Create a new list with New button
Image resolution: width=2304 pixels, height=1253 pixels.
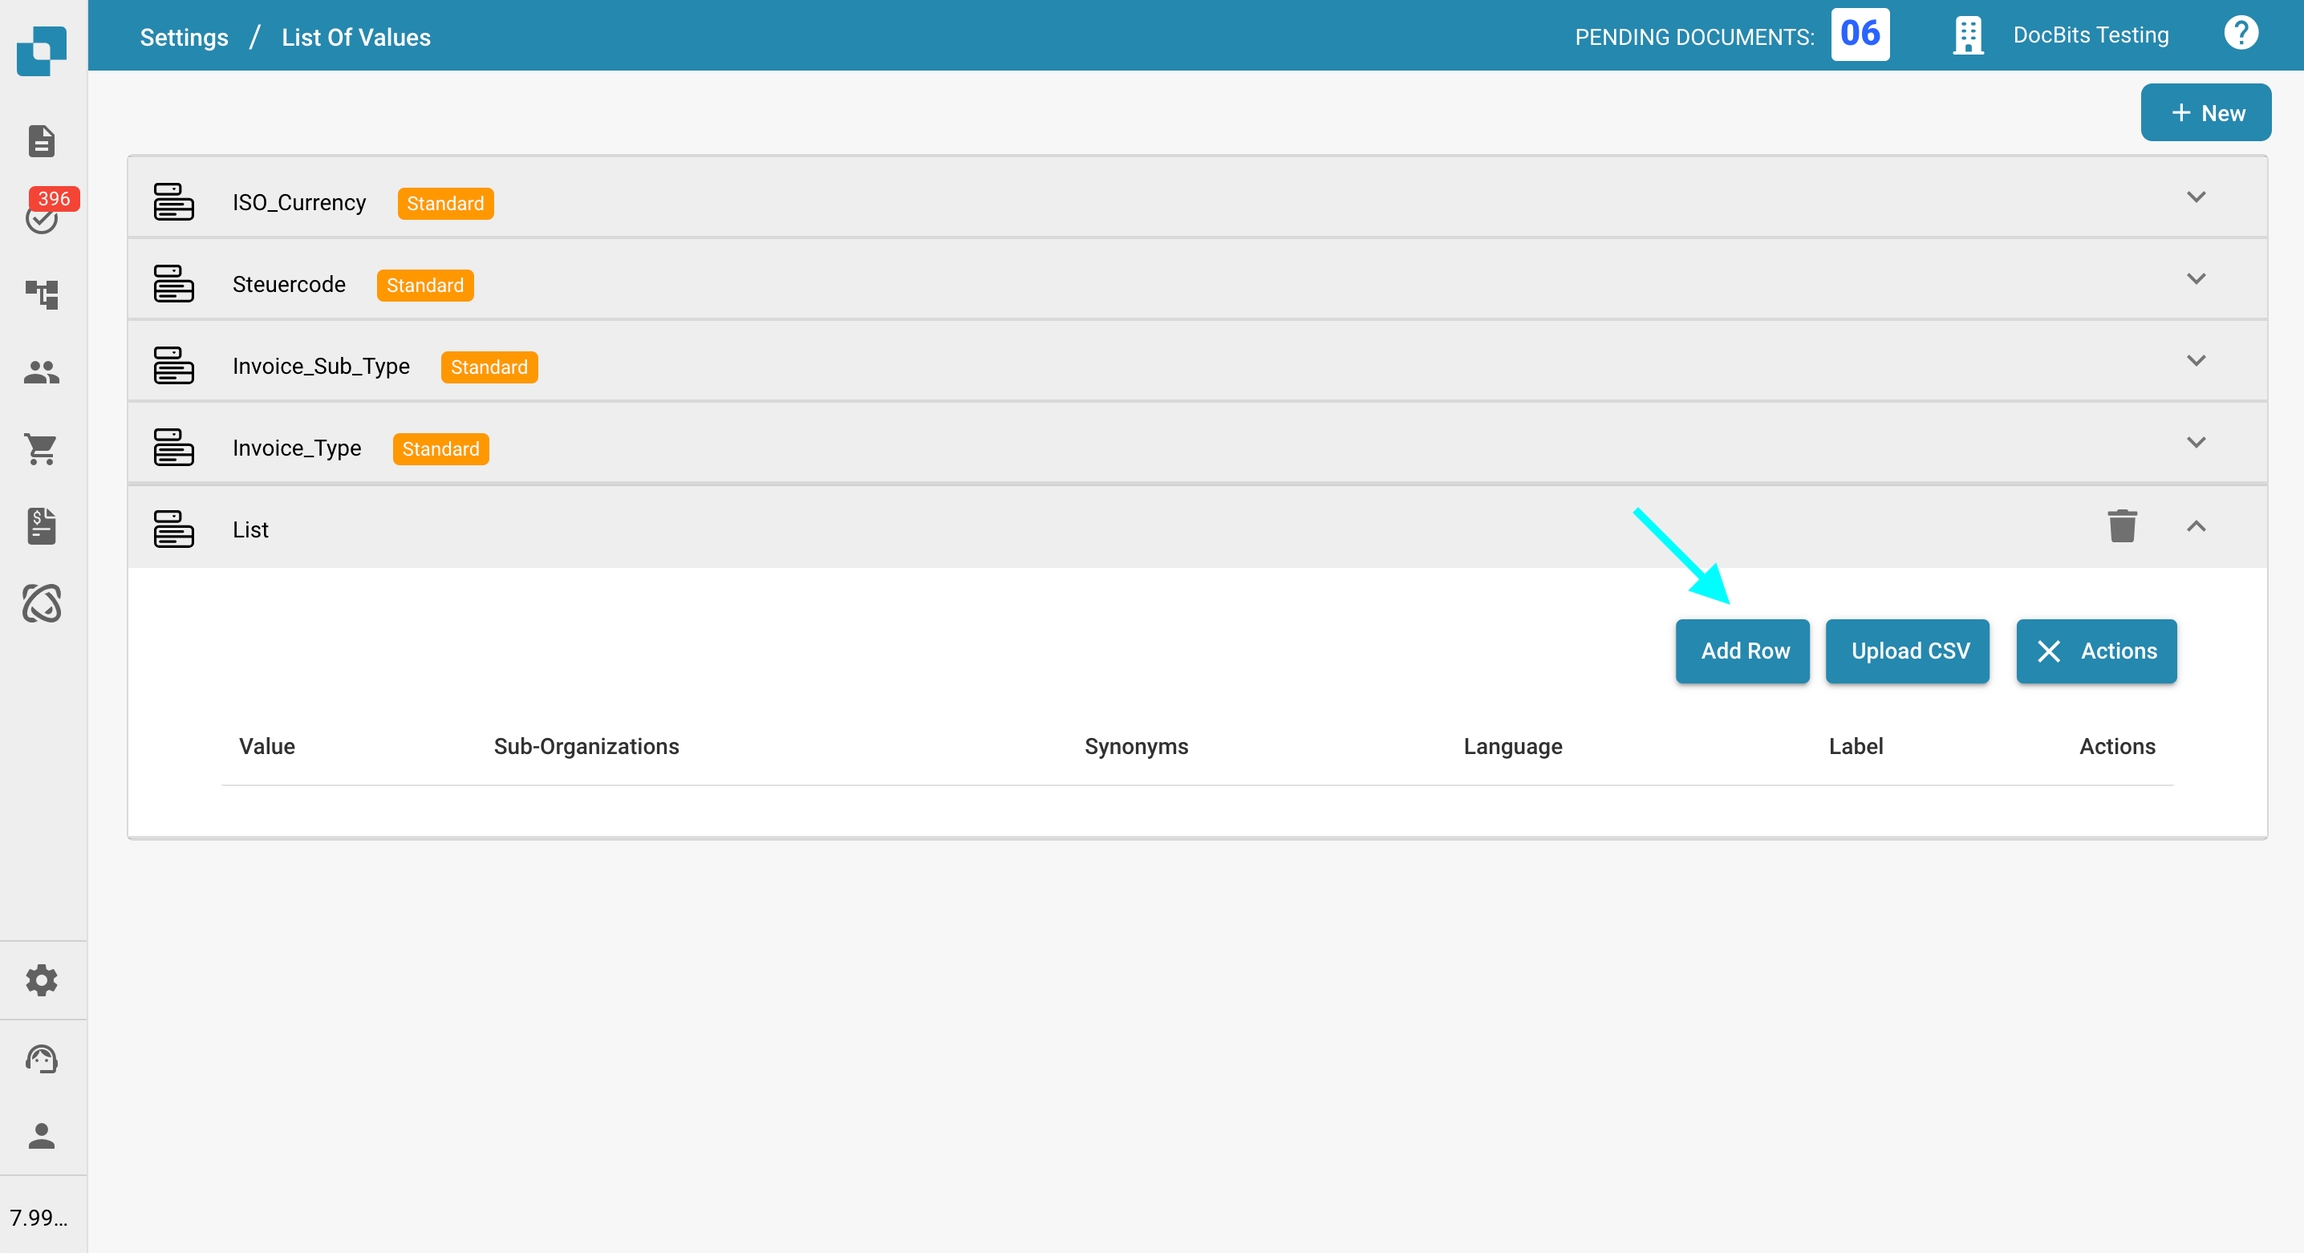tap(2206, 113)
